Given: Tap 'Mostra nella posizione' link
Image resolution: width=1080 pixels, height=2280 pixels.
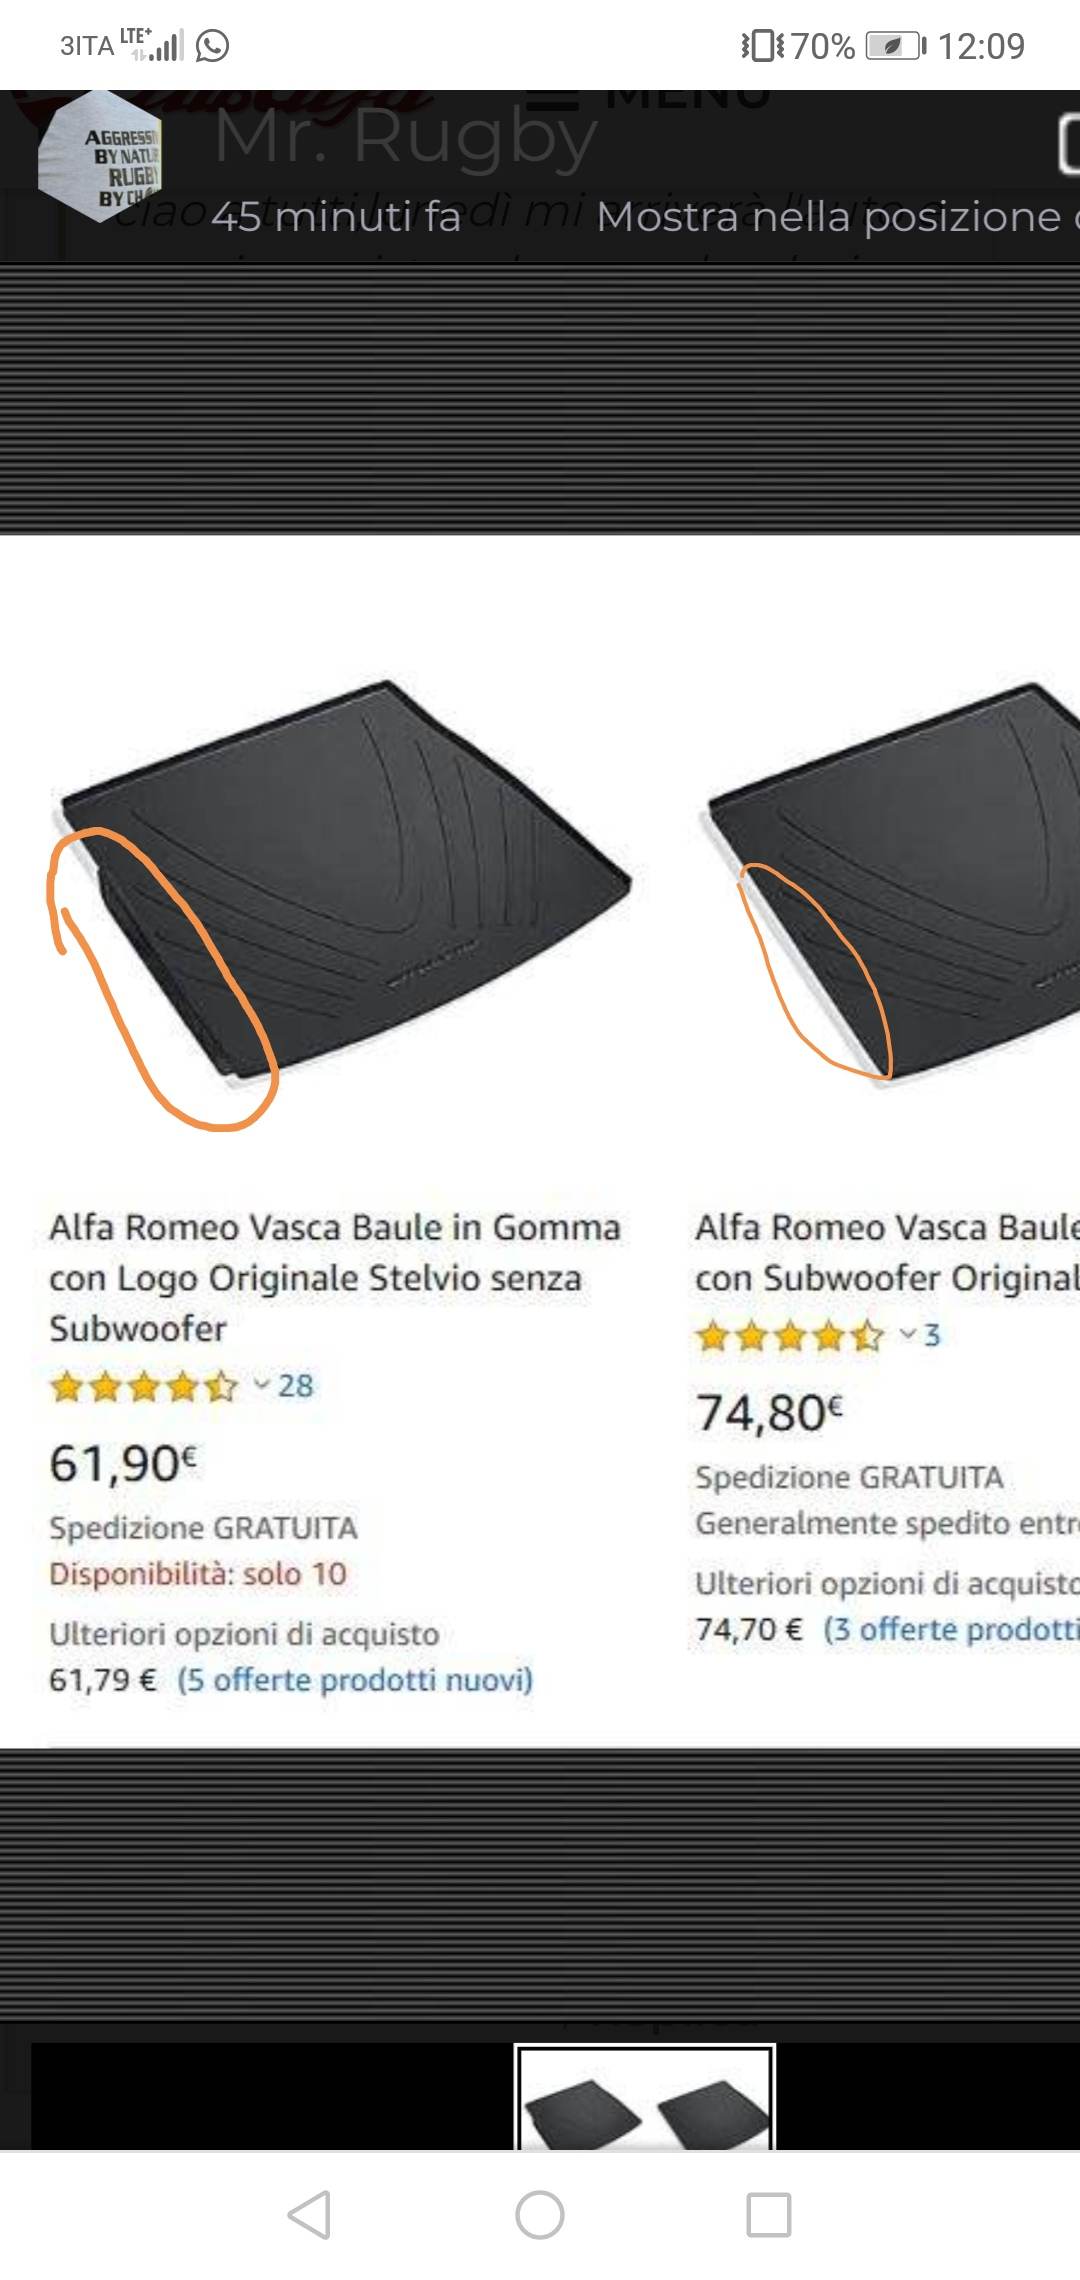Looking at the screenshot, I should [x=838, y=216].
